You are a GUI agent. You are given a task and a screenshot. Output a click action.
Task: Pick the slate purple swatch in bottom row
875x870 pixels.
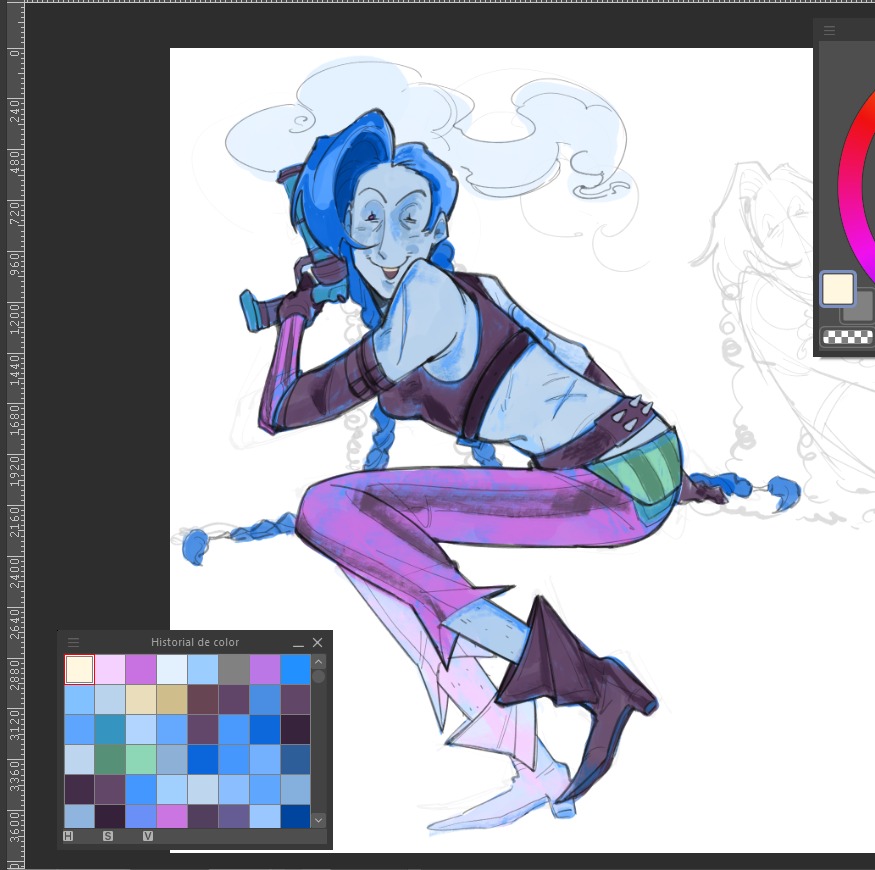coord(234,816)
